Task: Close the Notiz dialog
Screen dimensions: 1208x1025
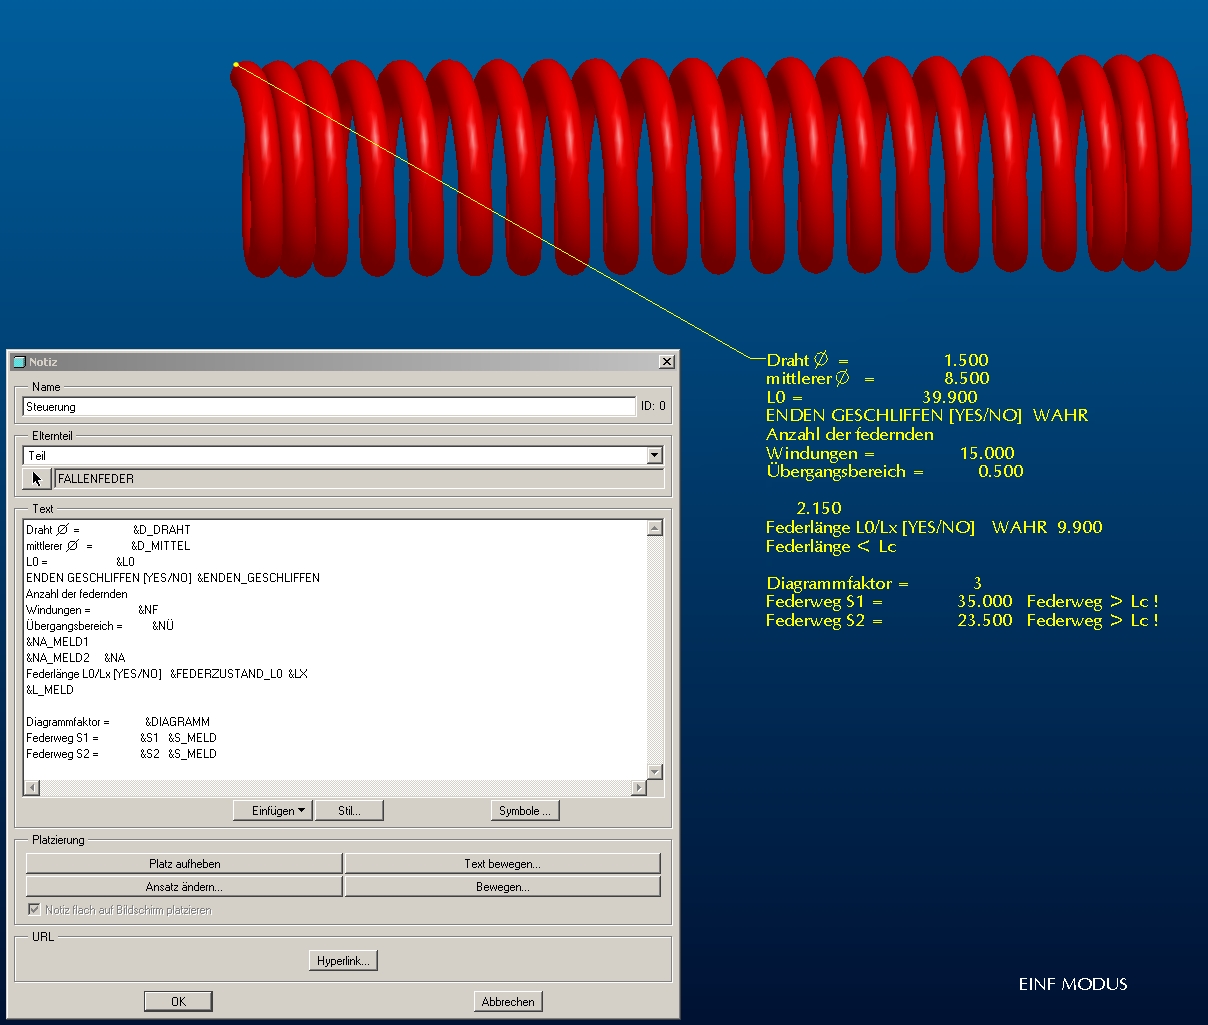Action: [x=667, y=362]
